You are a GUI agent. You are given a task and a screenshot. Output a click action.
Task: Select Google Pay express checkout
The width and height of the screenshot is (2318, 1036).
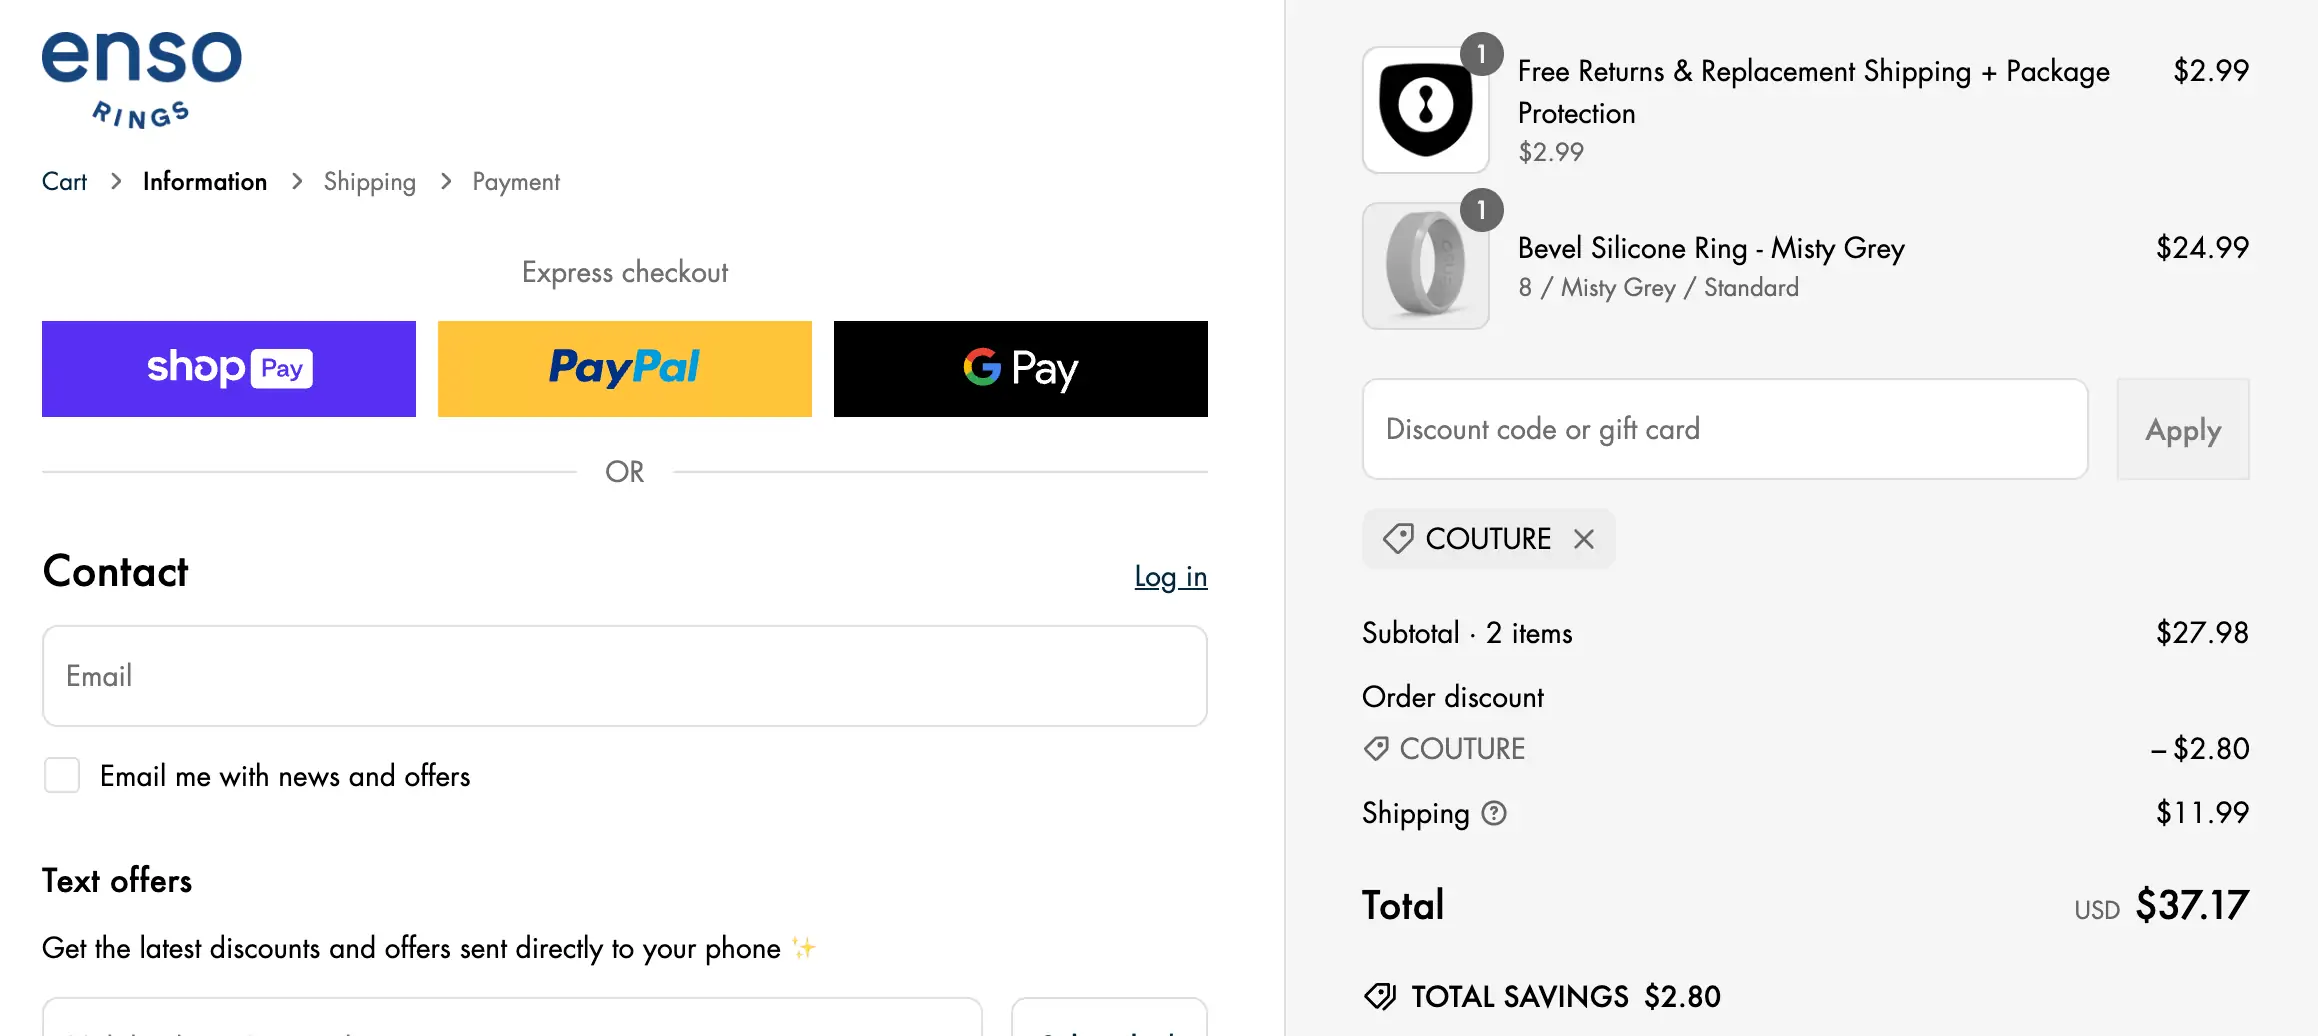(1021, 369)
